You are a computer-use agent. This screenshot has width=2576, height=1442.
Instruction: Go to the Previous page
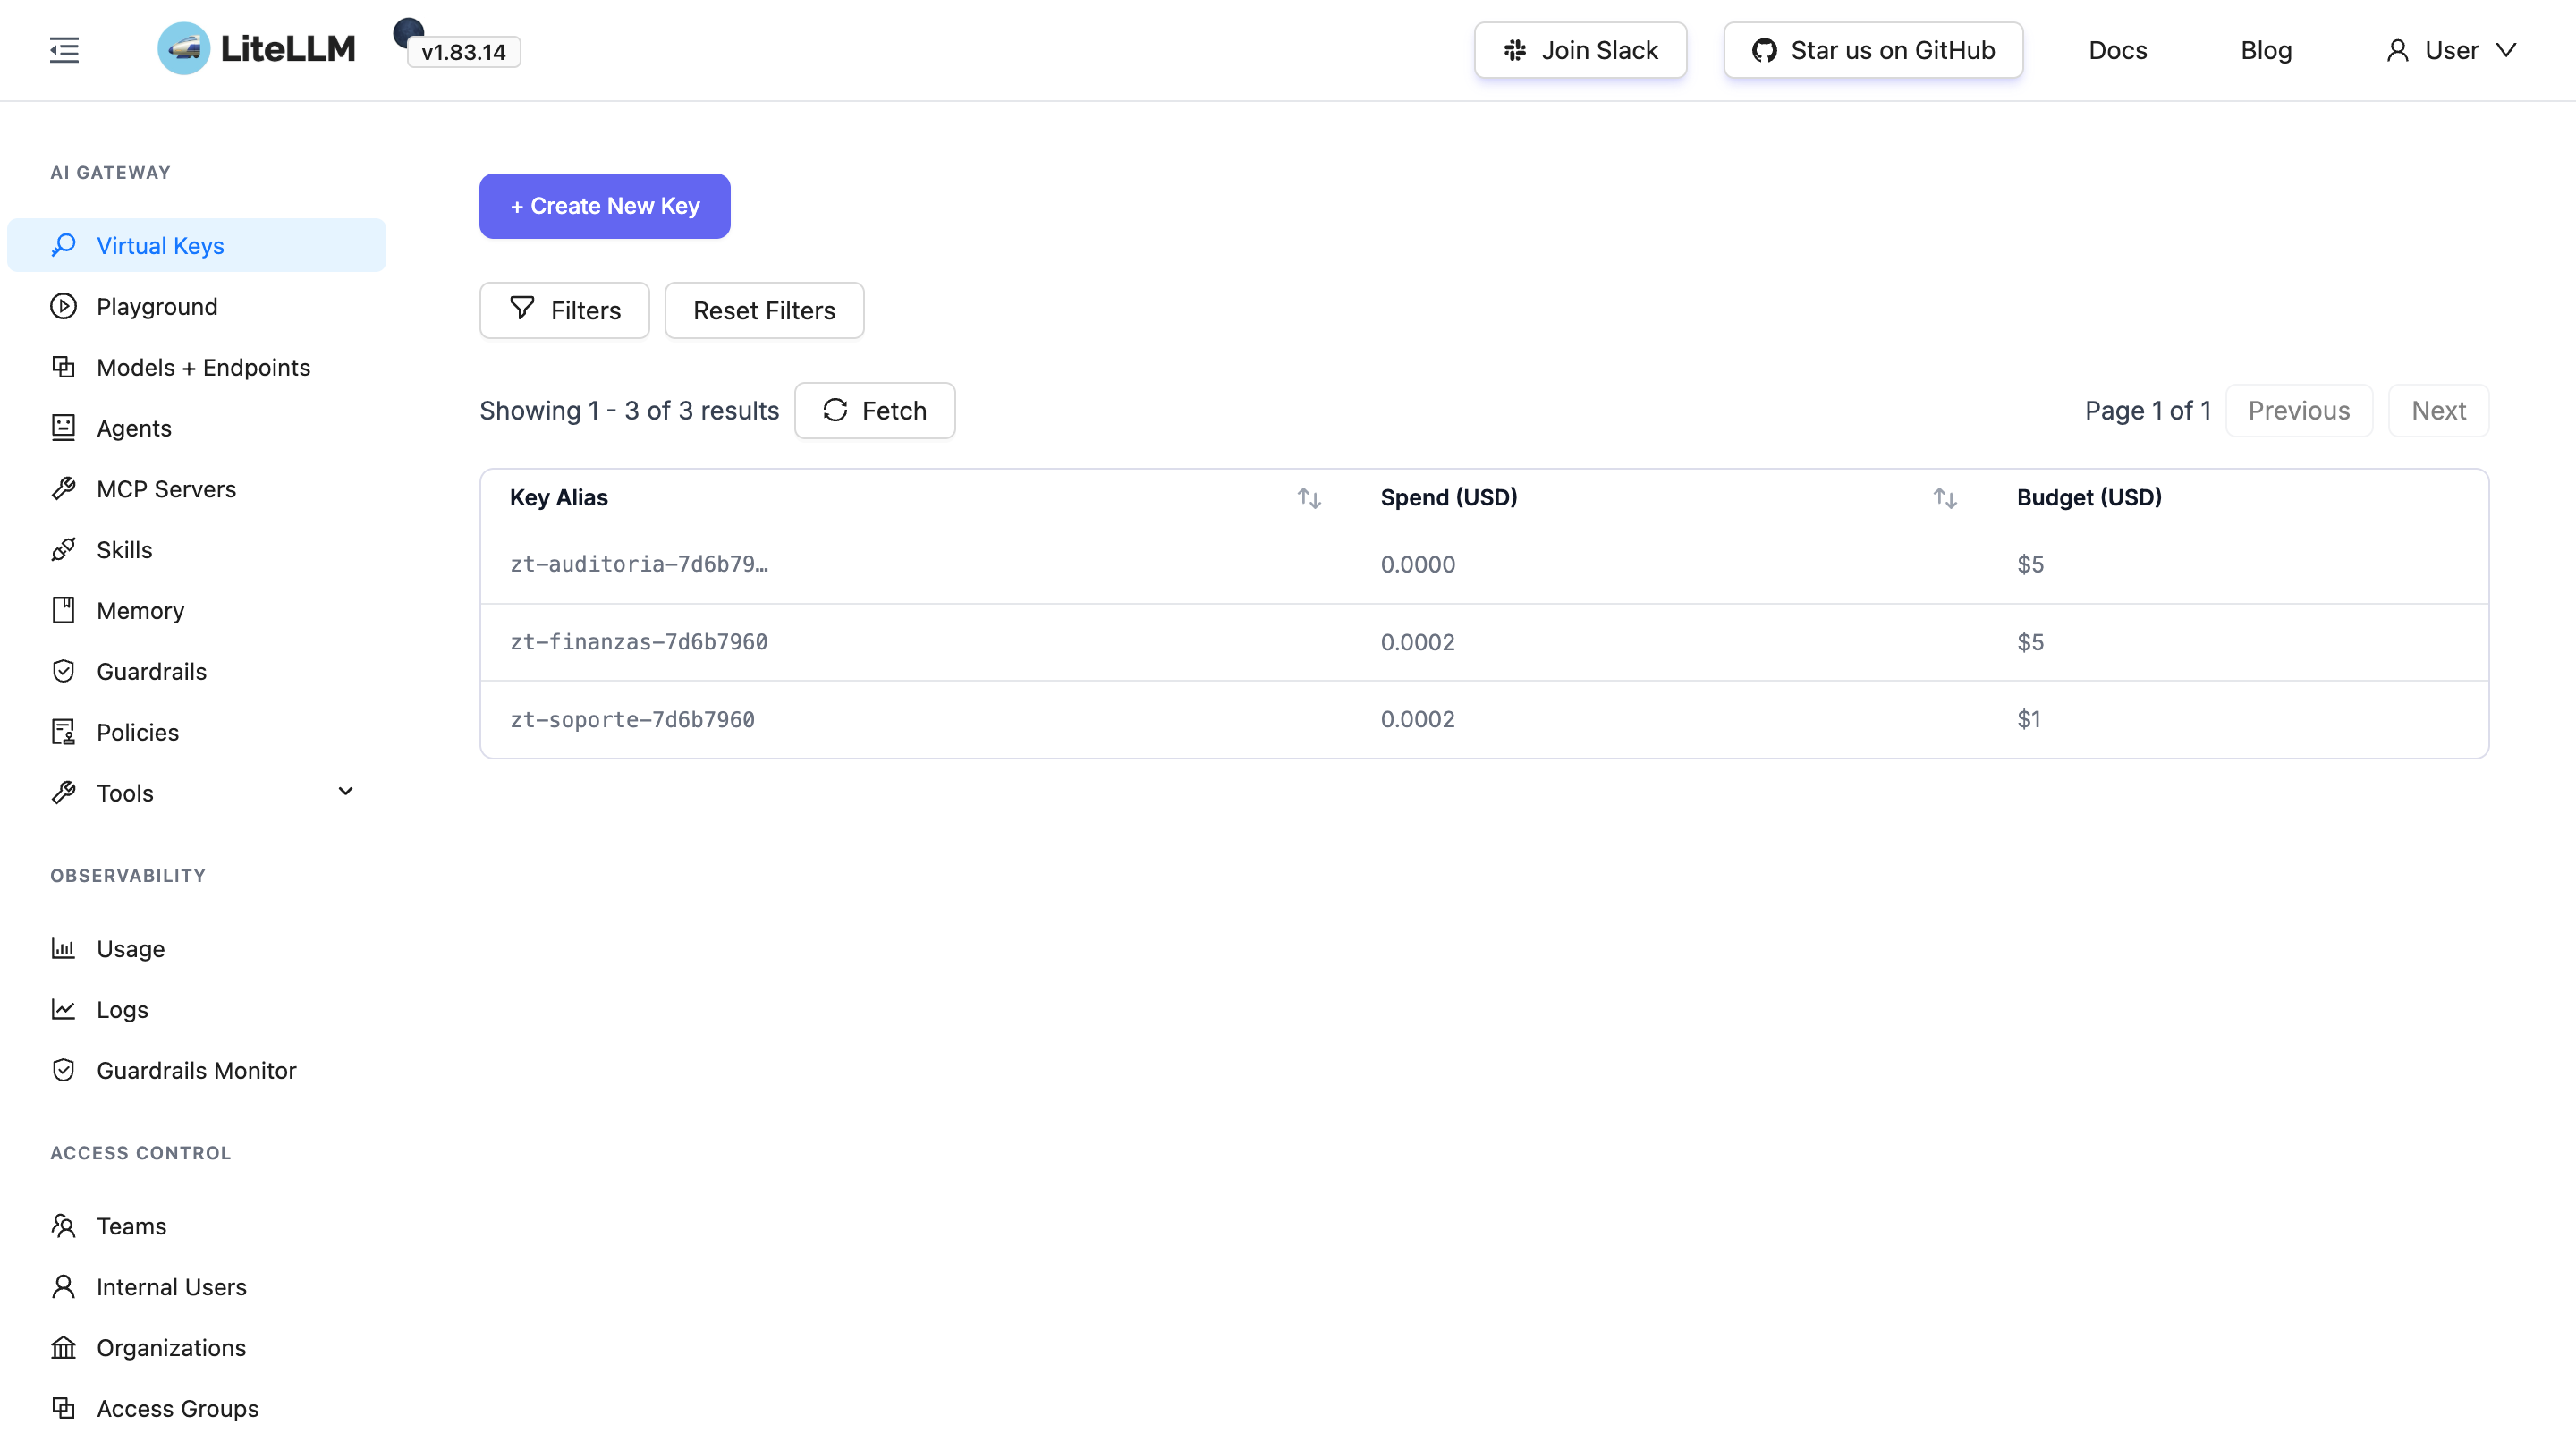pyautogui.click(x=2299, y=410)
